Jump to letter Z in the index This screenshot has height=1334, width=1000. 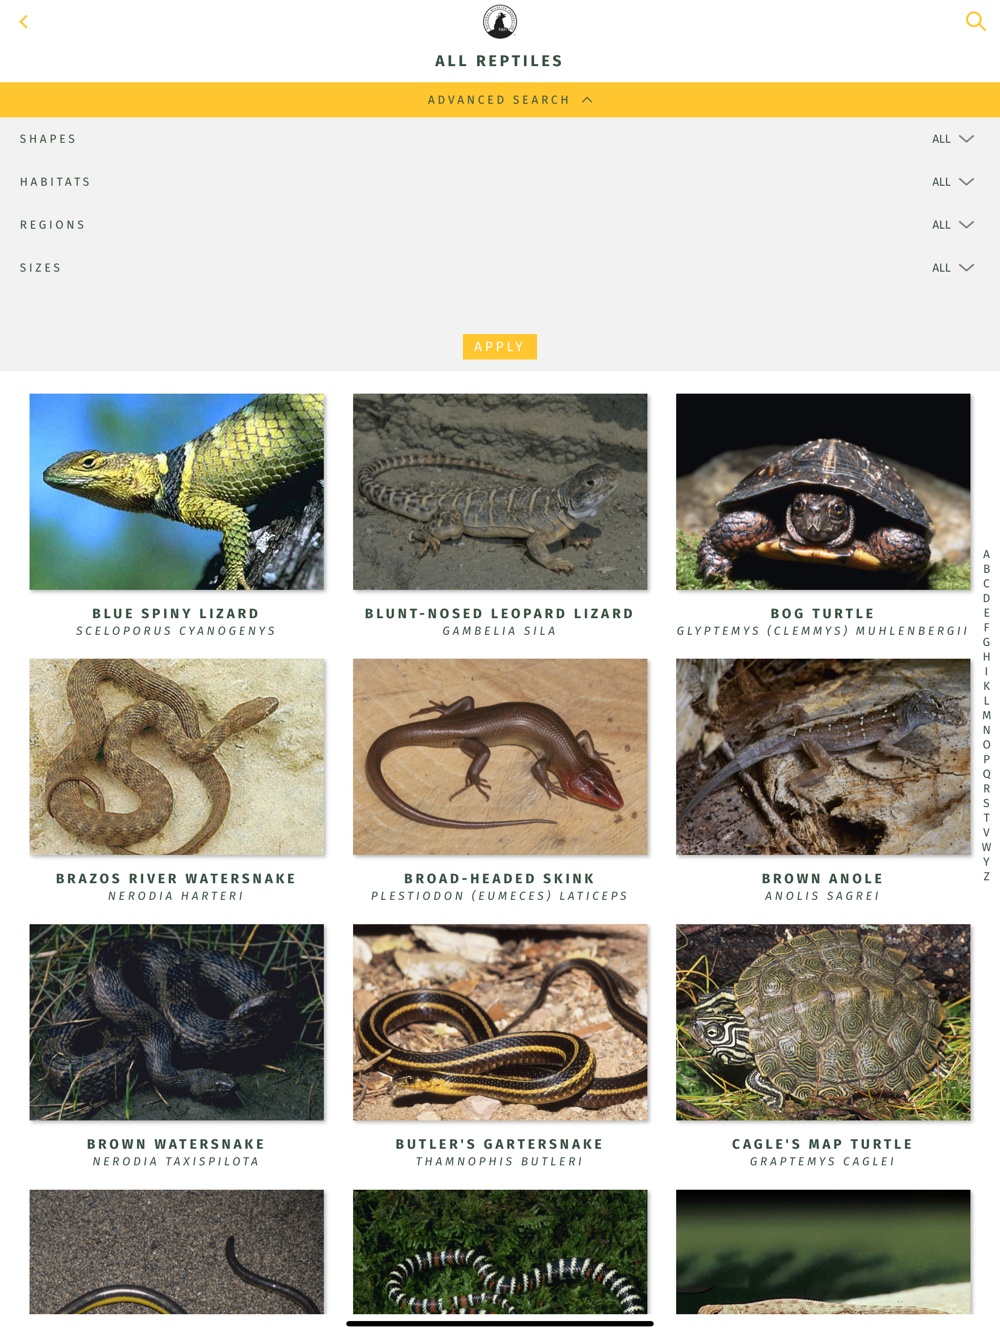(x=986, y=876)
